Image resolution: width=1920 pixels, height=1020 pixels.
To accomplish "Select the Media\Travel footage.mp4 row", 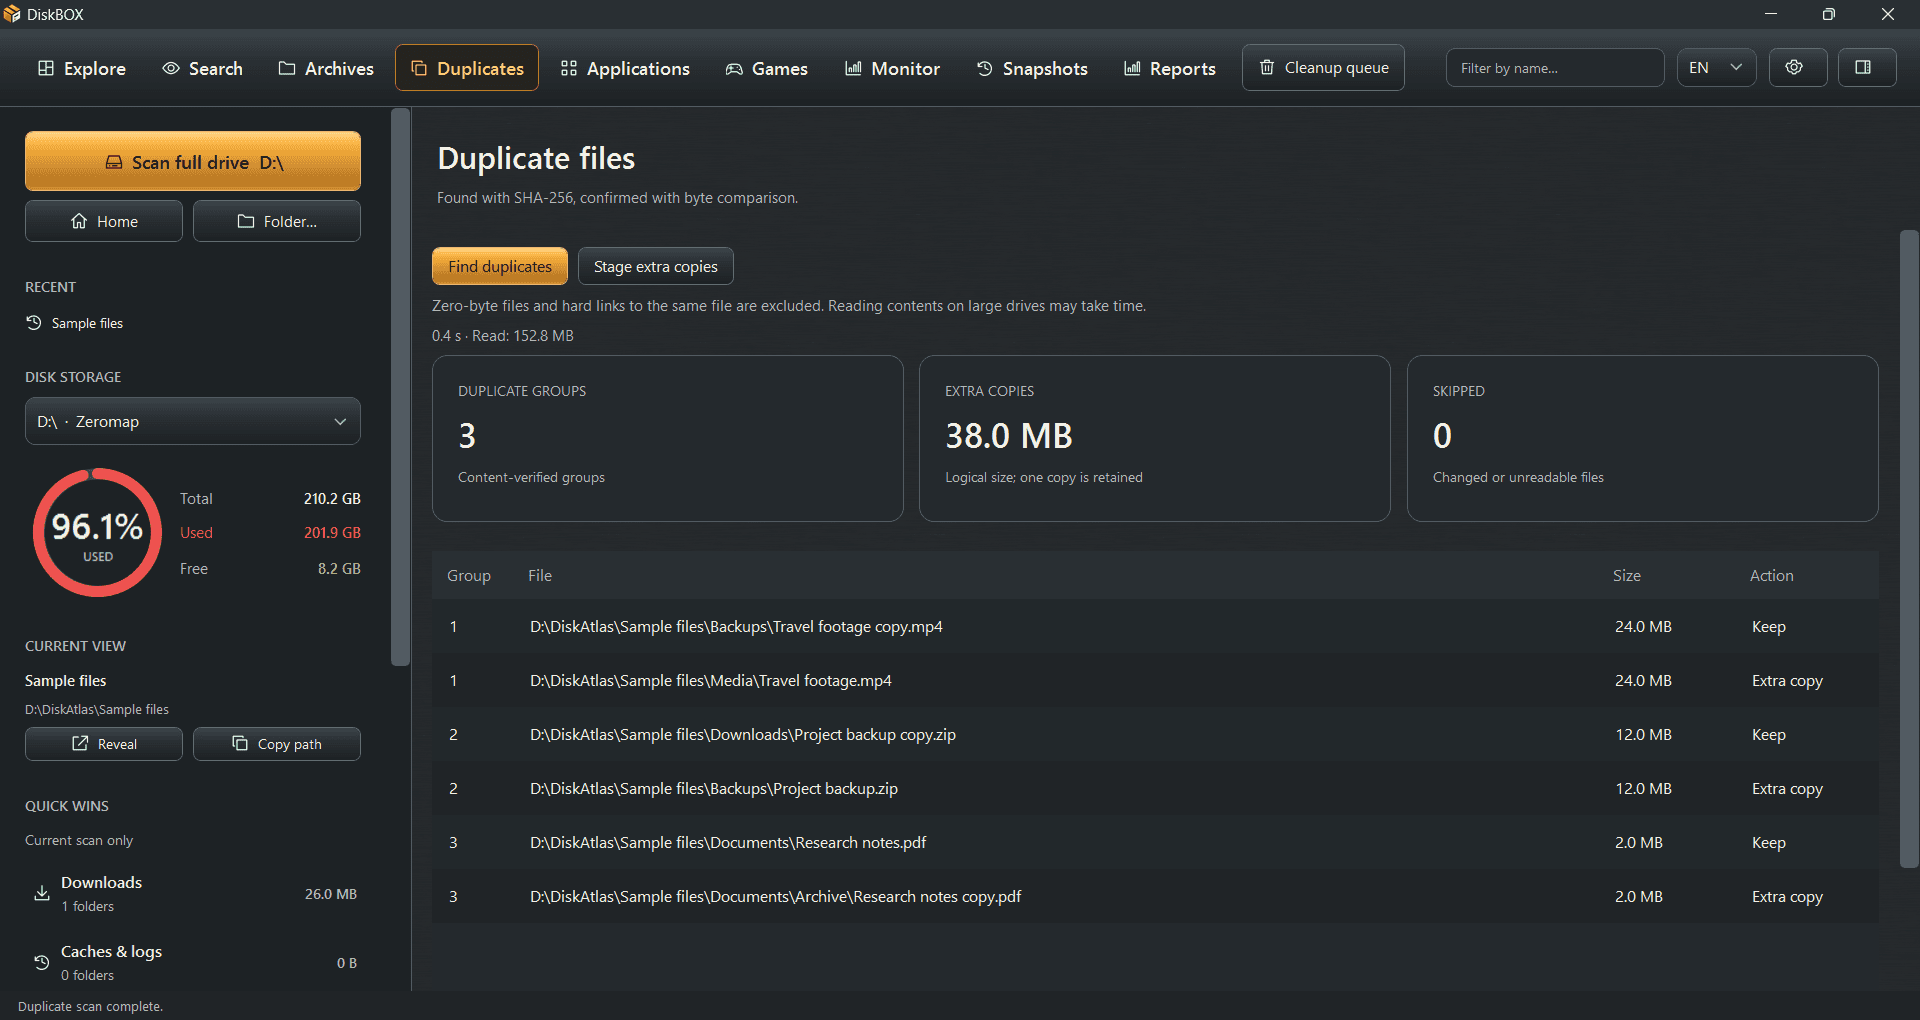I will tap(1155, 681).
